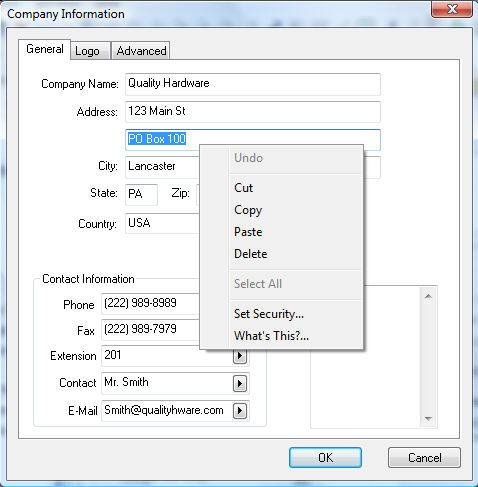Confirm with the OK button
This screenshot has height=487, width=478.
(x=325, y=457)
